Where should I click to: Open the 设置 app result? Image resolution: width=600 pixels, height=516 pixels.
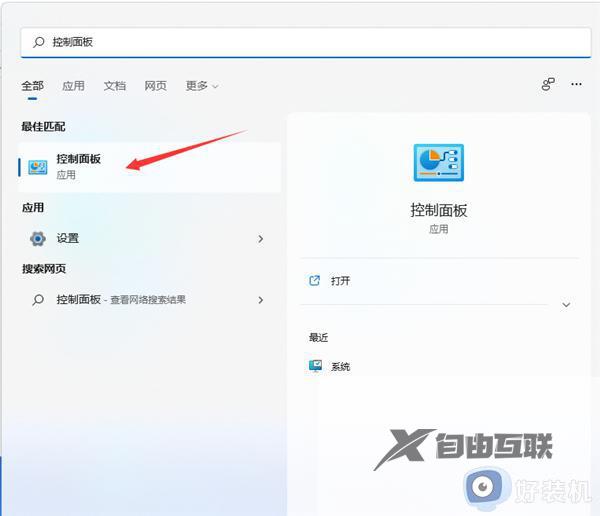tap(149, 238)
